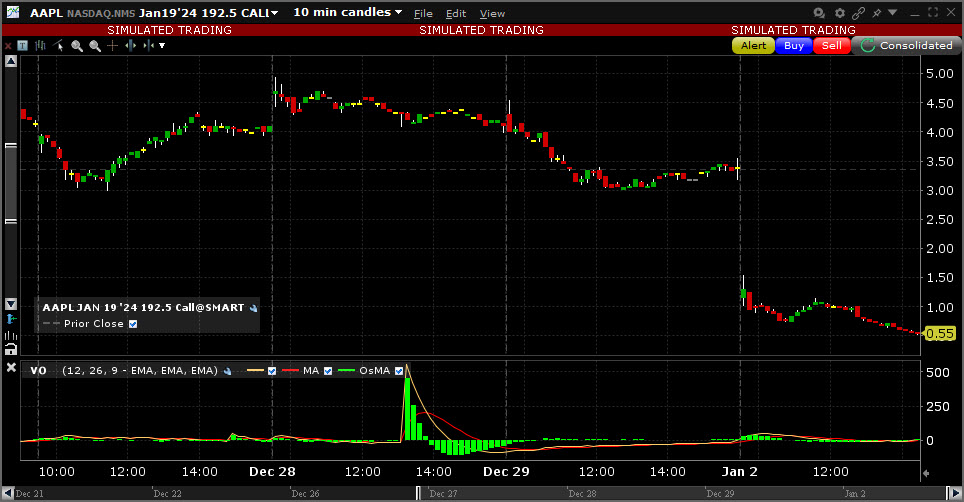
Task: Click the Consolidated button
Action: coord(906,45)
